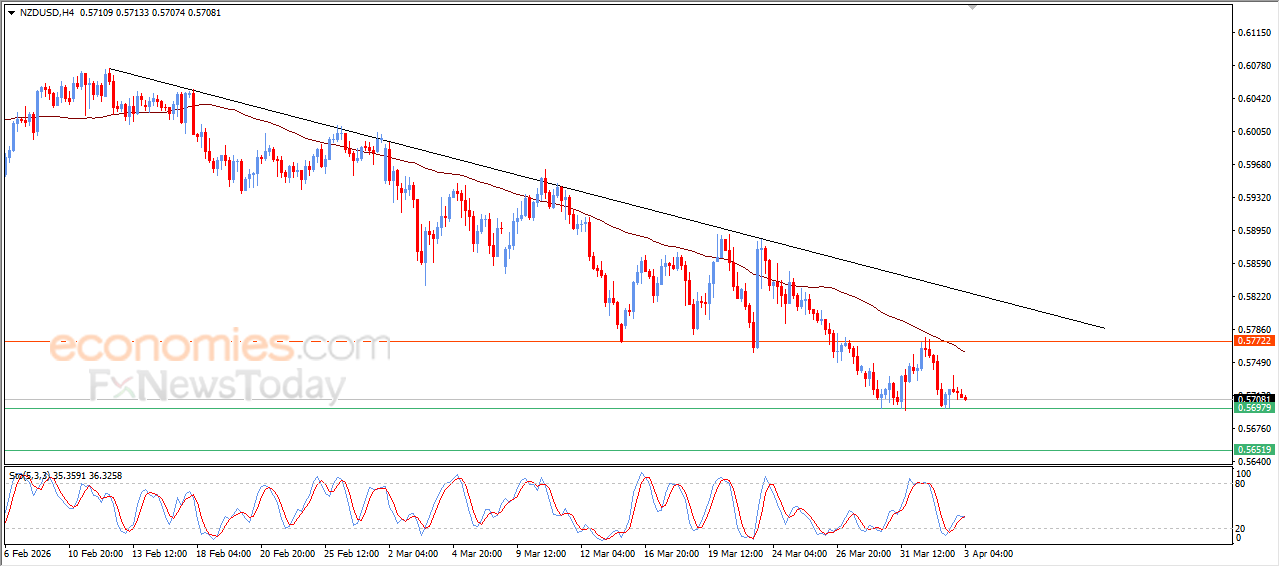This screenshot has width=1280, height=567.
Task: Select the black 0.57081 current price tag
Action: pos(1254,400)
